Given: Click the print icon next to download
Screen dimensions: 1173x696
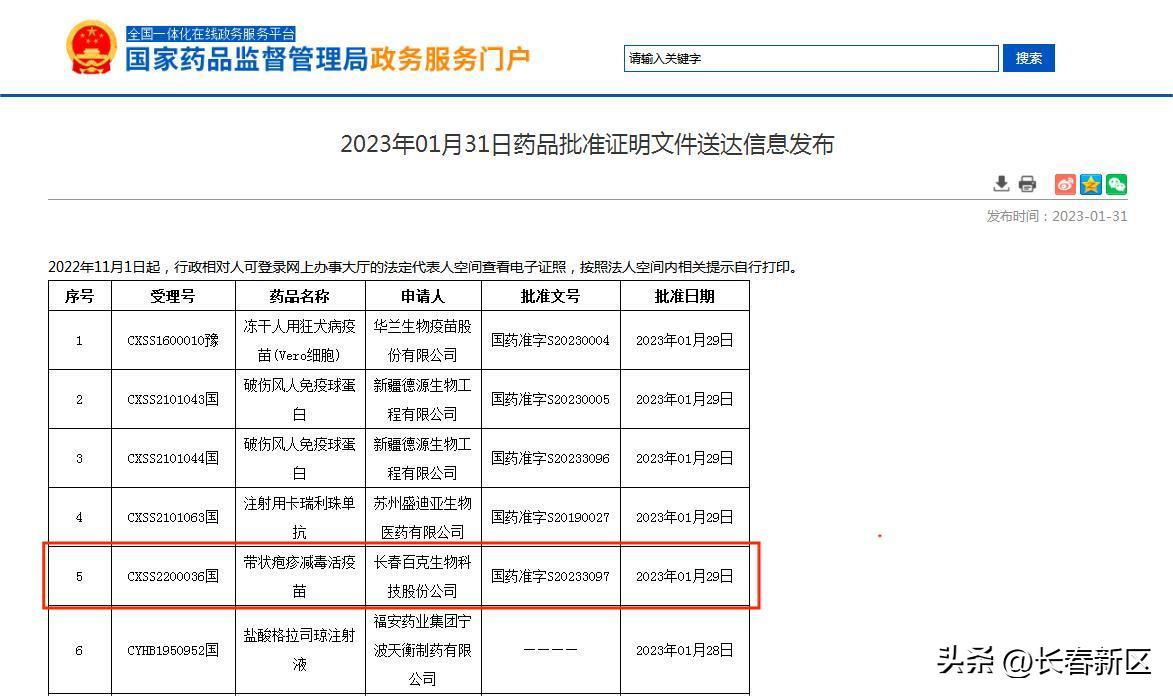Looking at the screenshot, I should tap(1027, 184).
